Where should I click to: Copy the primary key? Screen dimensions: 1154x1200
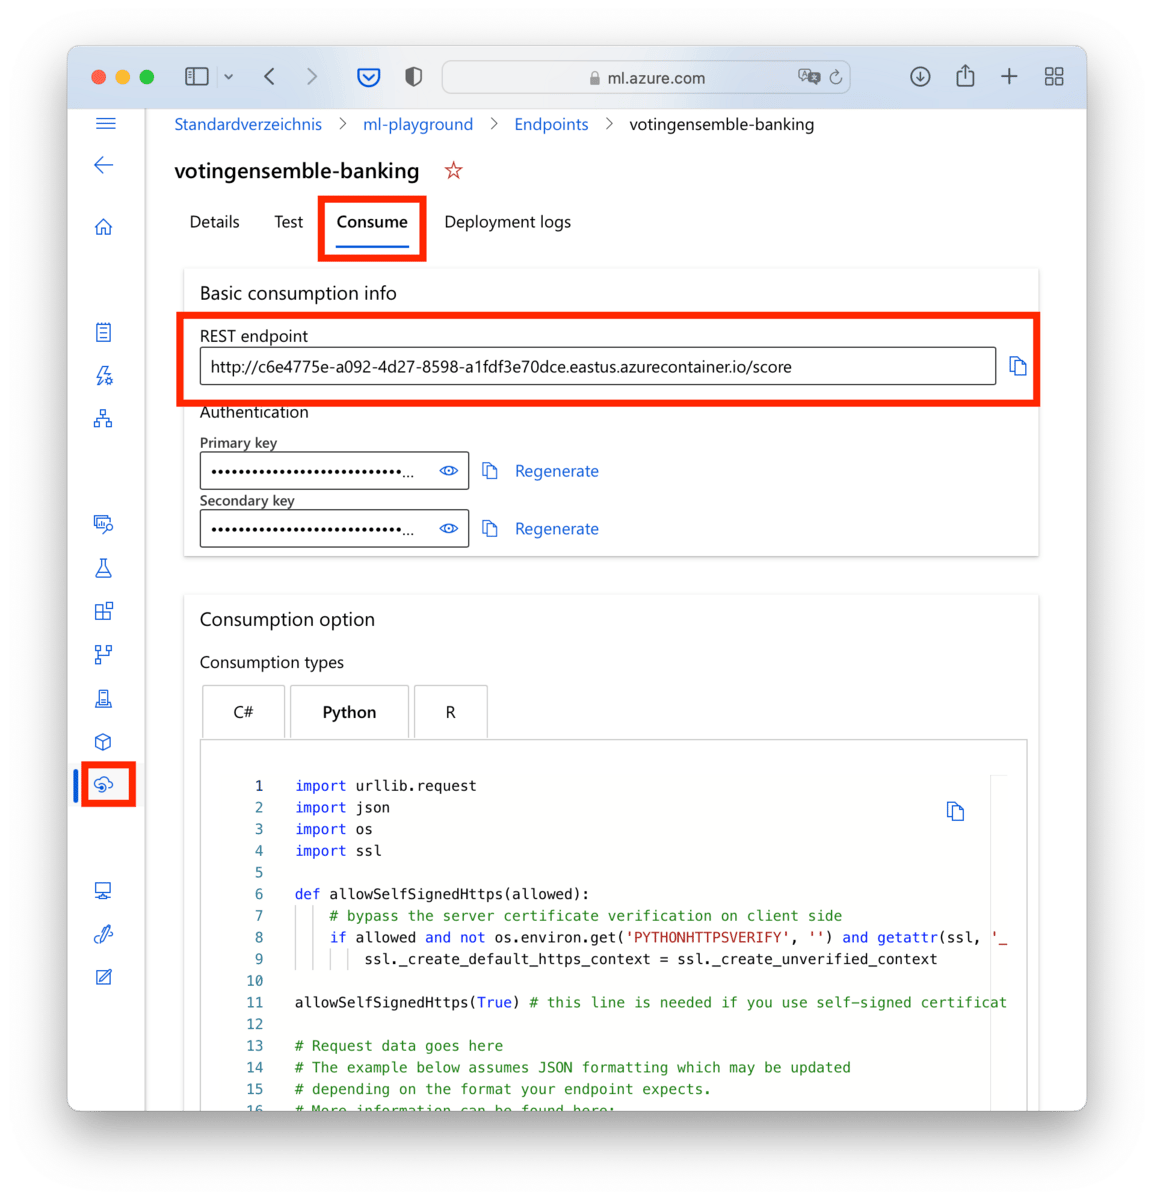[x=490, y=470]
